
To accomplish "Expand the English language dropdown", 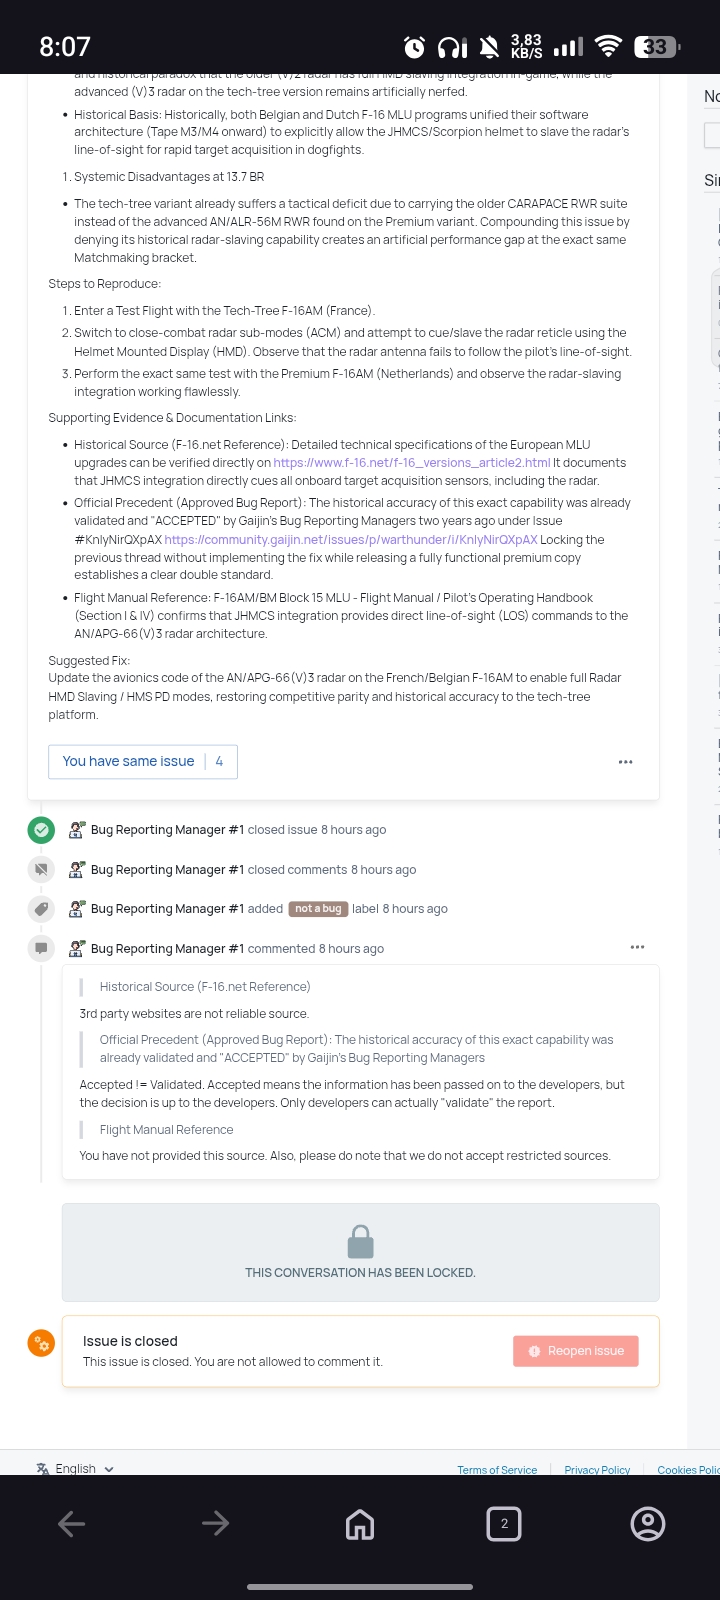I will (x=75, y=1468).
